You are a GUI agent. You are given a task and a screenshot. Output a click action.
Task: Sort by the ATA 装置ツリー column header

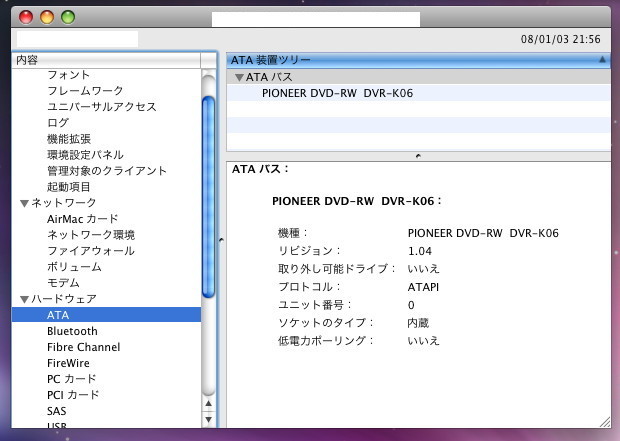[419, 60]
